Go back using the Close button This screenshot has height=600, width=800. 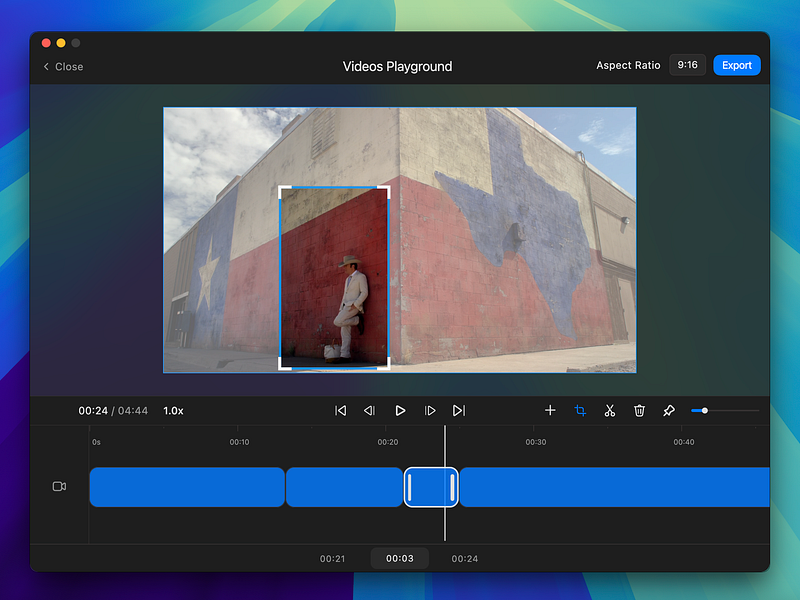coord(63,66)
